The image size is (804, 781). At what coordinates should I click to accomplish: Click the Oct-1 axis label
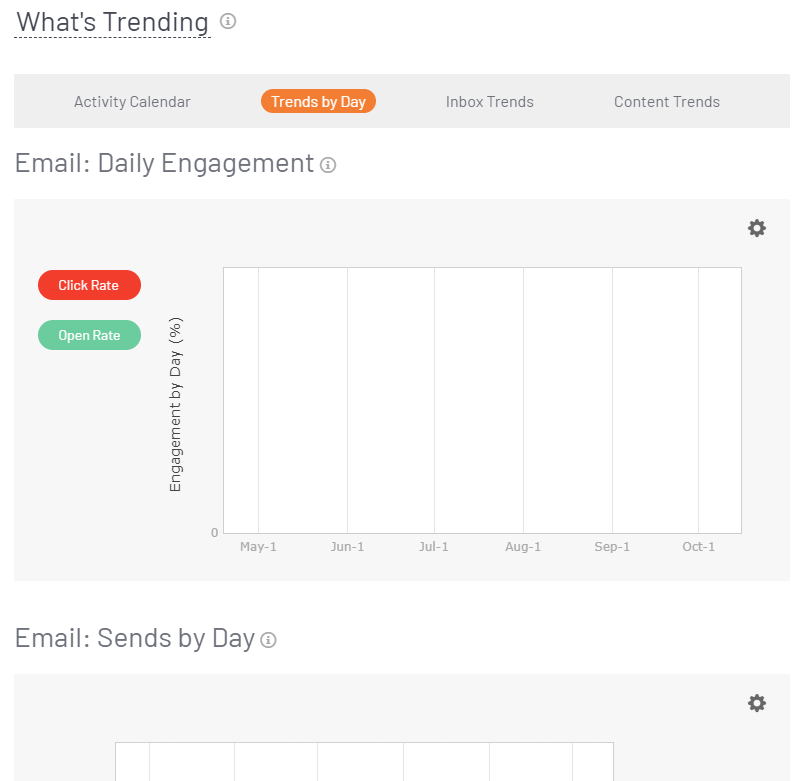[x=698, y=547]
